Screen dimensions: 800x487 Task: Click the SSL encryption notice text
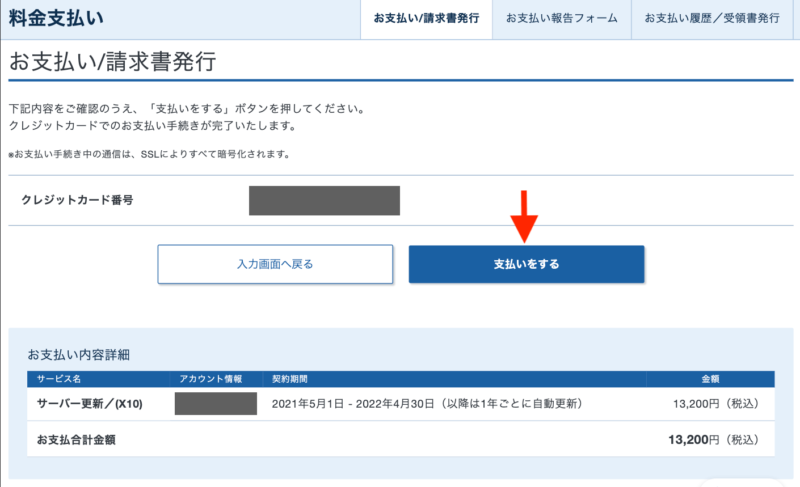(x=149, y=154)
